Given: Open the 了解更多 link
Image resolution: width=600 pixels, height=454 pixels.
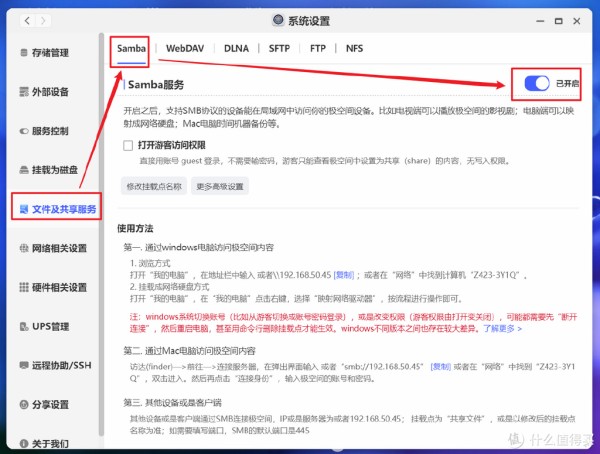Looking at the screenshot, I should (503, 327).
